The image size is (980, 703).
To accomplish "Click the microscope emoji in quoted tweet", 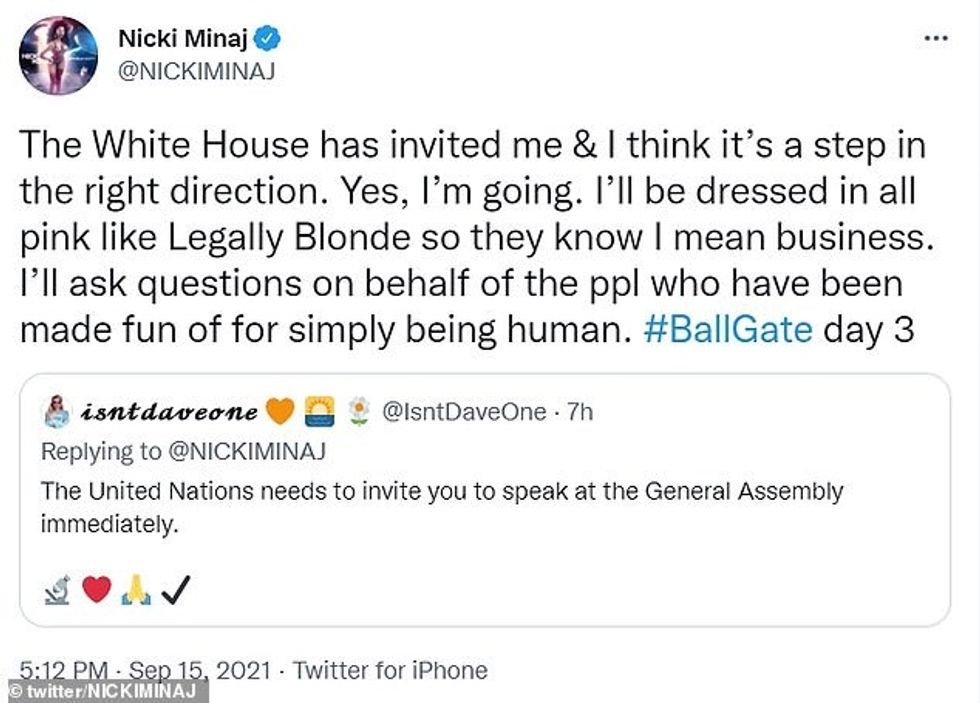I will (x=57, y=592).
